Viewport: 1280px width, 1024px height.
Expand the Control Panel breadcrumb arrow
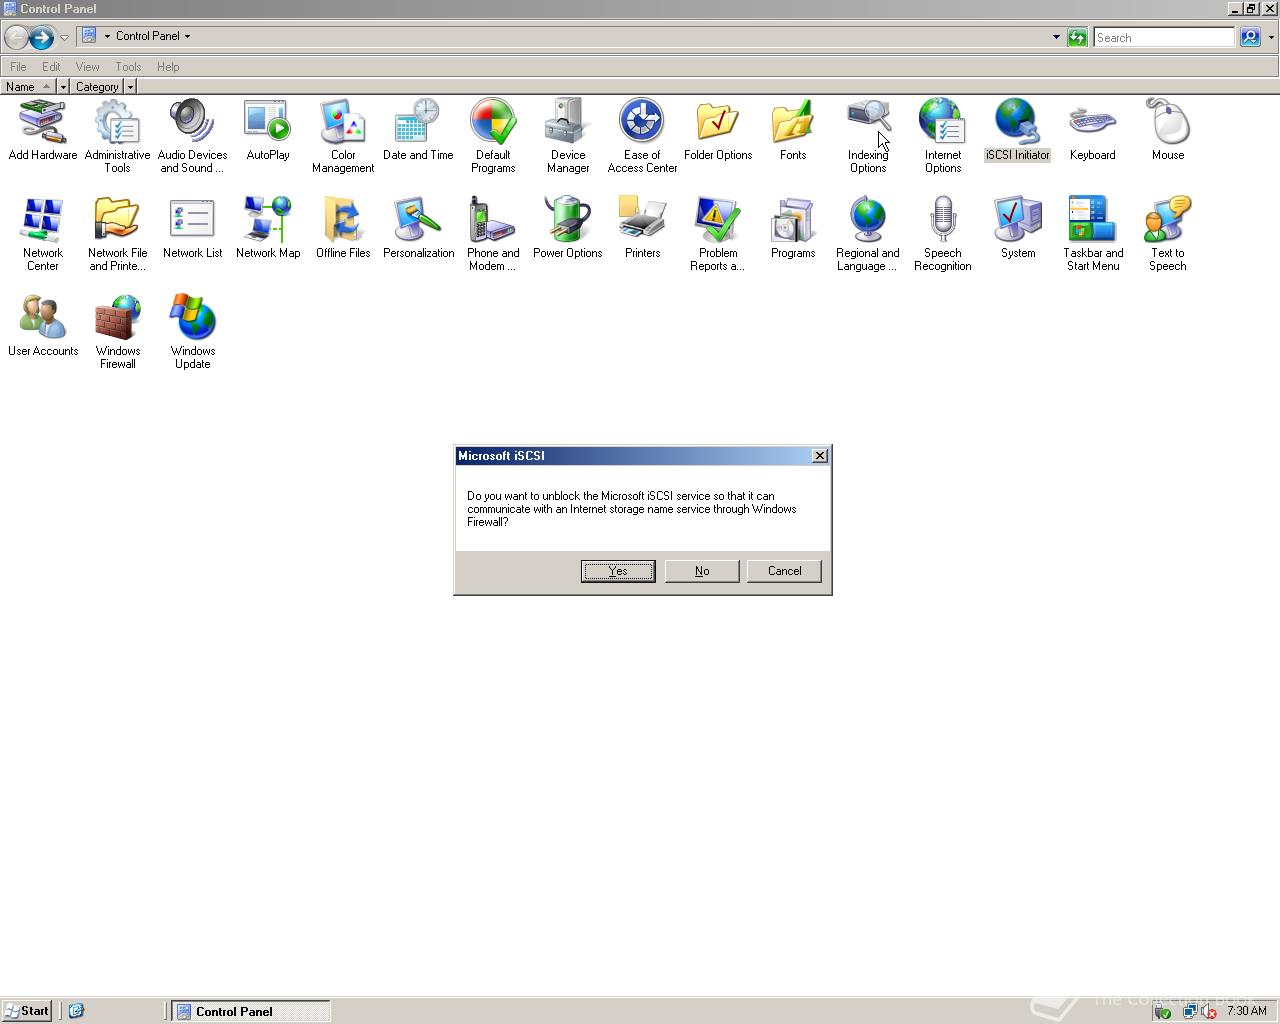(x=187, y=36)
